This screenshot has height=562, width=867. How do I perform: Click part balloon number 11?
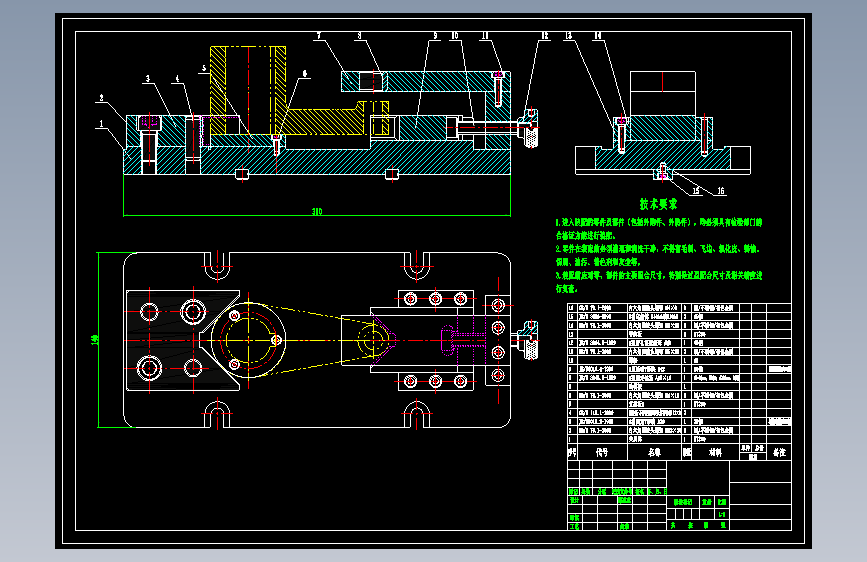coord(485,36)
